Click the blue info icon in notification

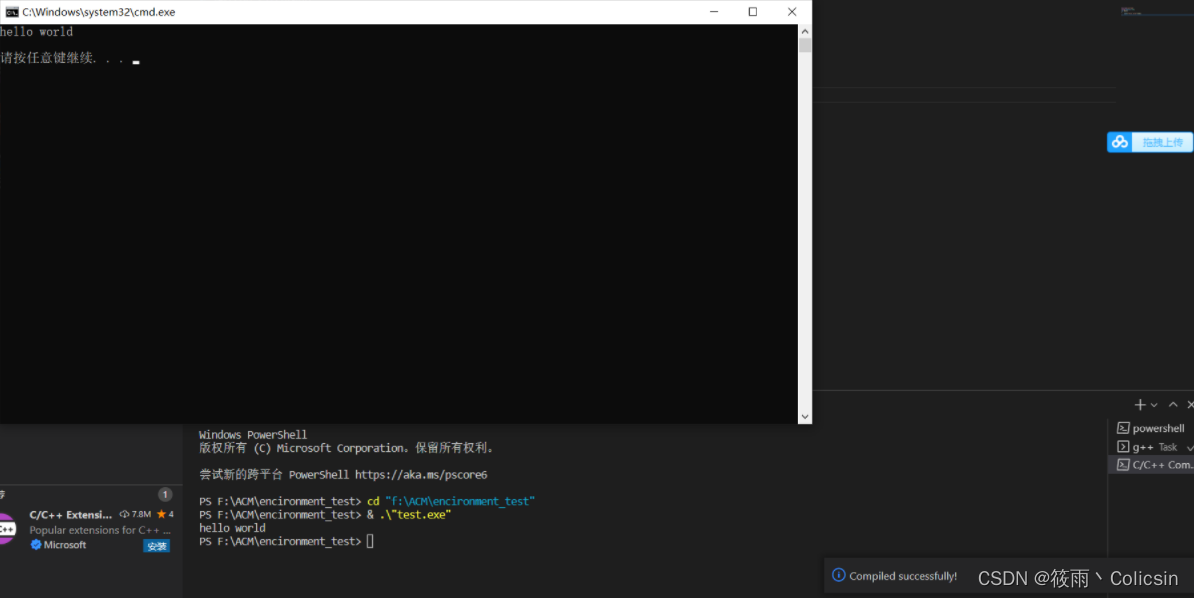click(838, 575)
